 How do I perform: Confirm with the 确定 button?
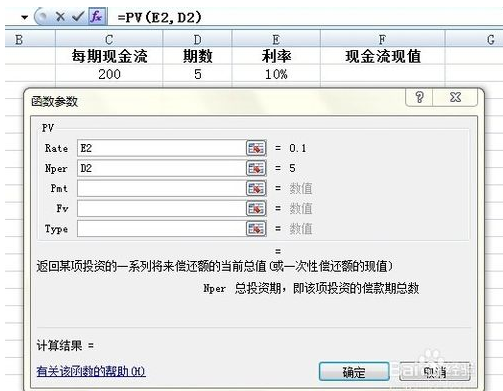pos(354,372)
